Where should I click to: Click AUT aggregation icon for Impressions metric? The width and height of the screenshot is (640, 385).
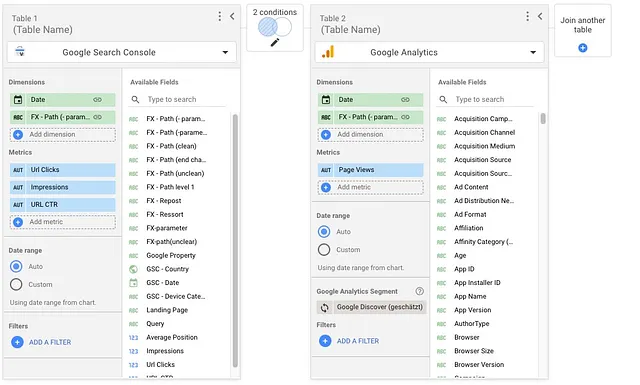[x=18, y=187]
